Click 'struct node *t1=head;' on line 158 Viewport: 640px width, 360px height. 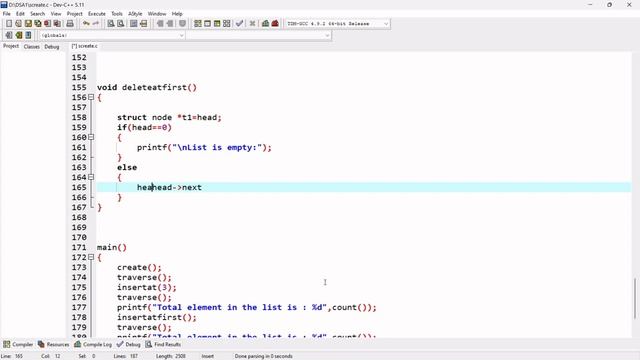point(169,118)
